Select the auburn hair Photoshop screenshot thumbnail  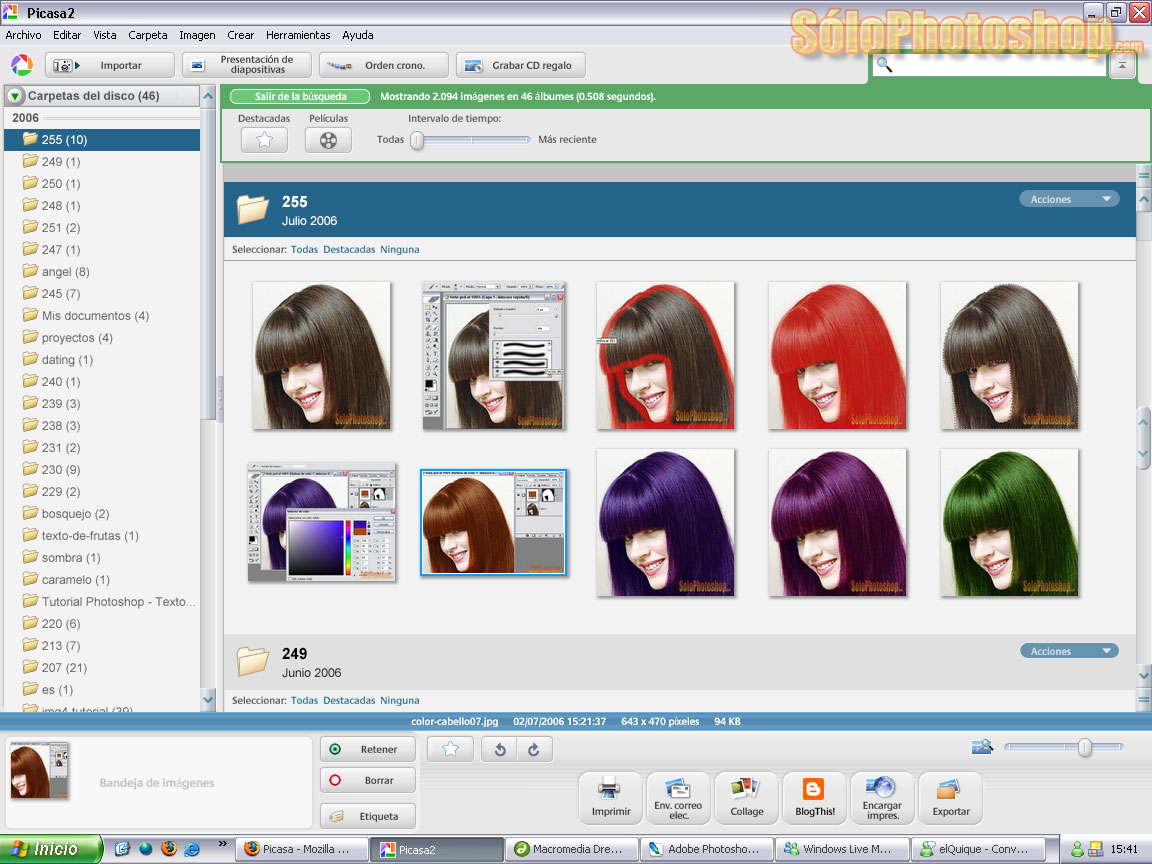click(494, 522)
